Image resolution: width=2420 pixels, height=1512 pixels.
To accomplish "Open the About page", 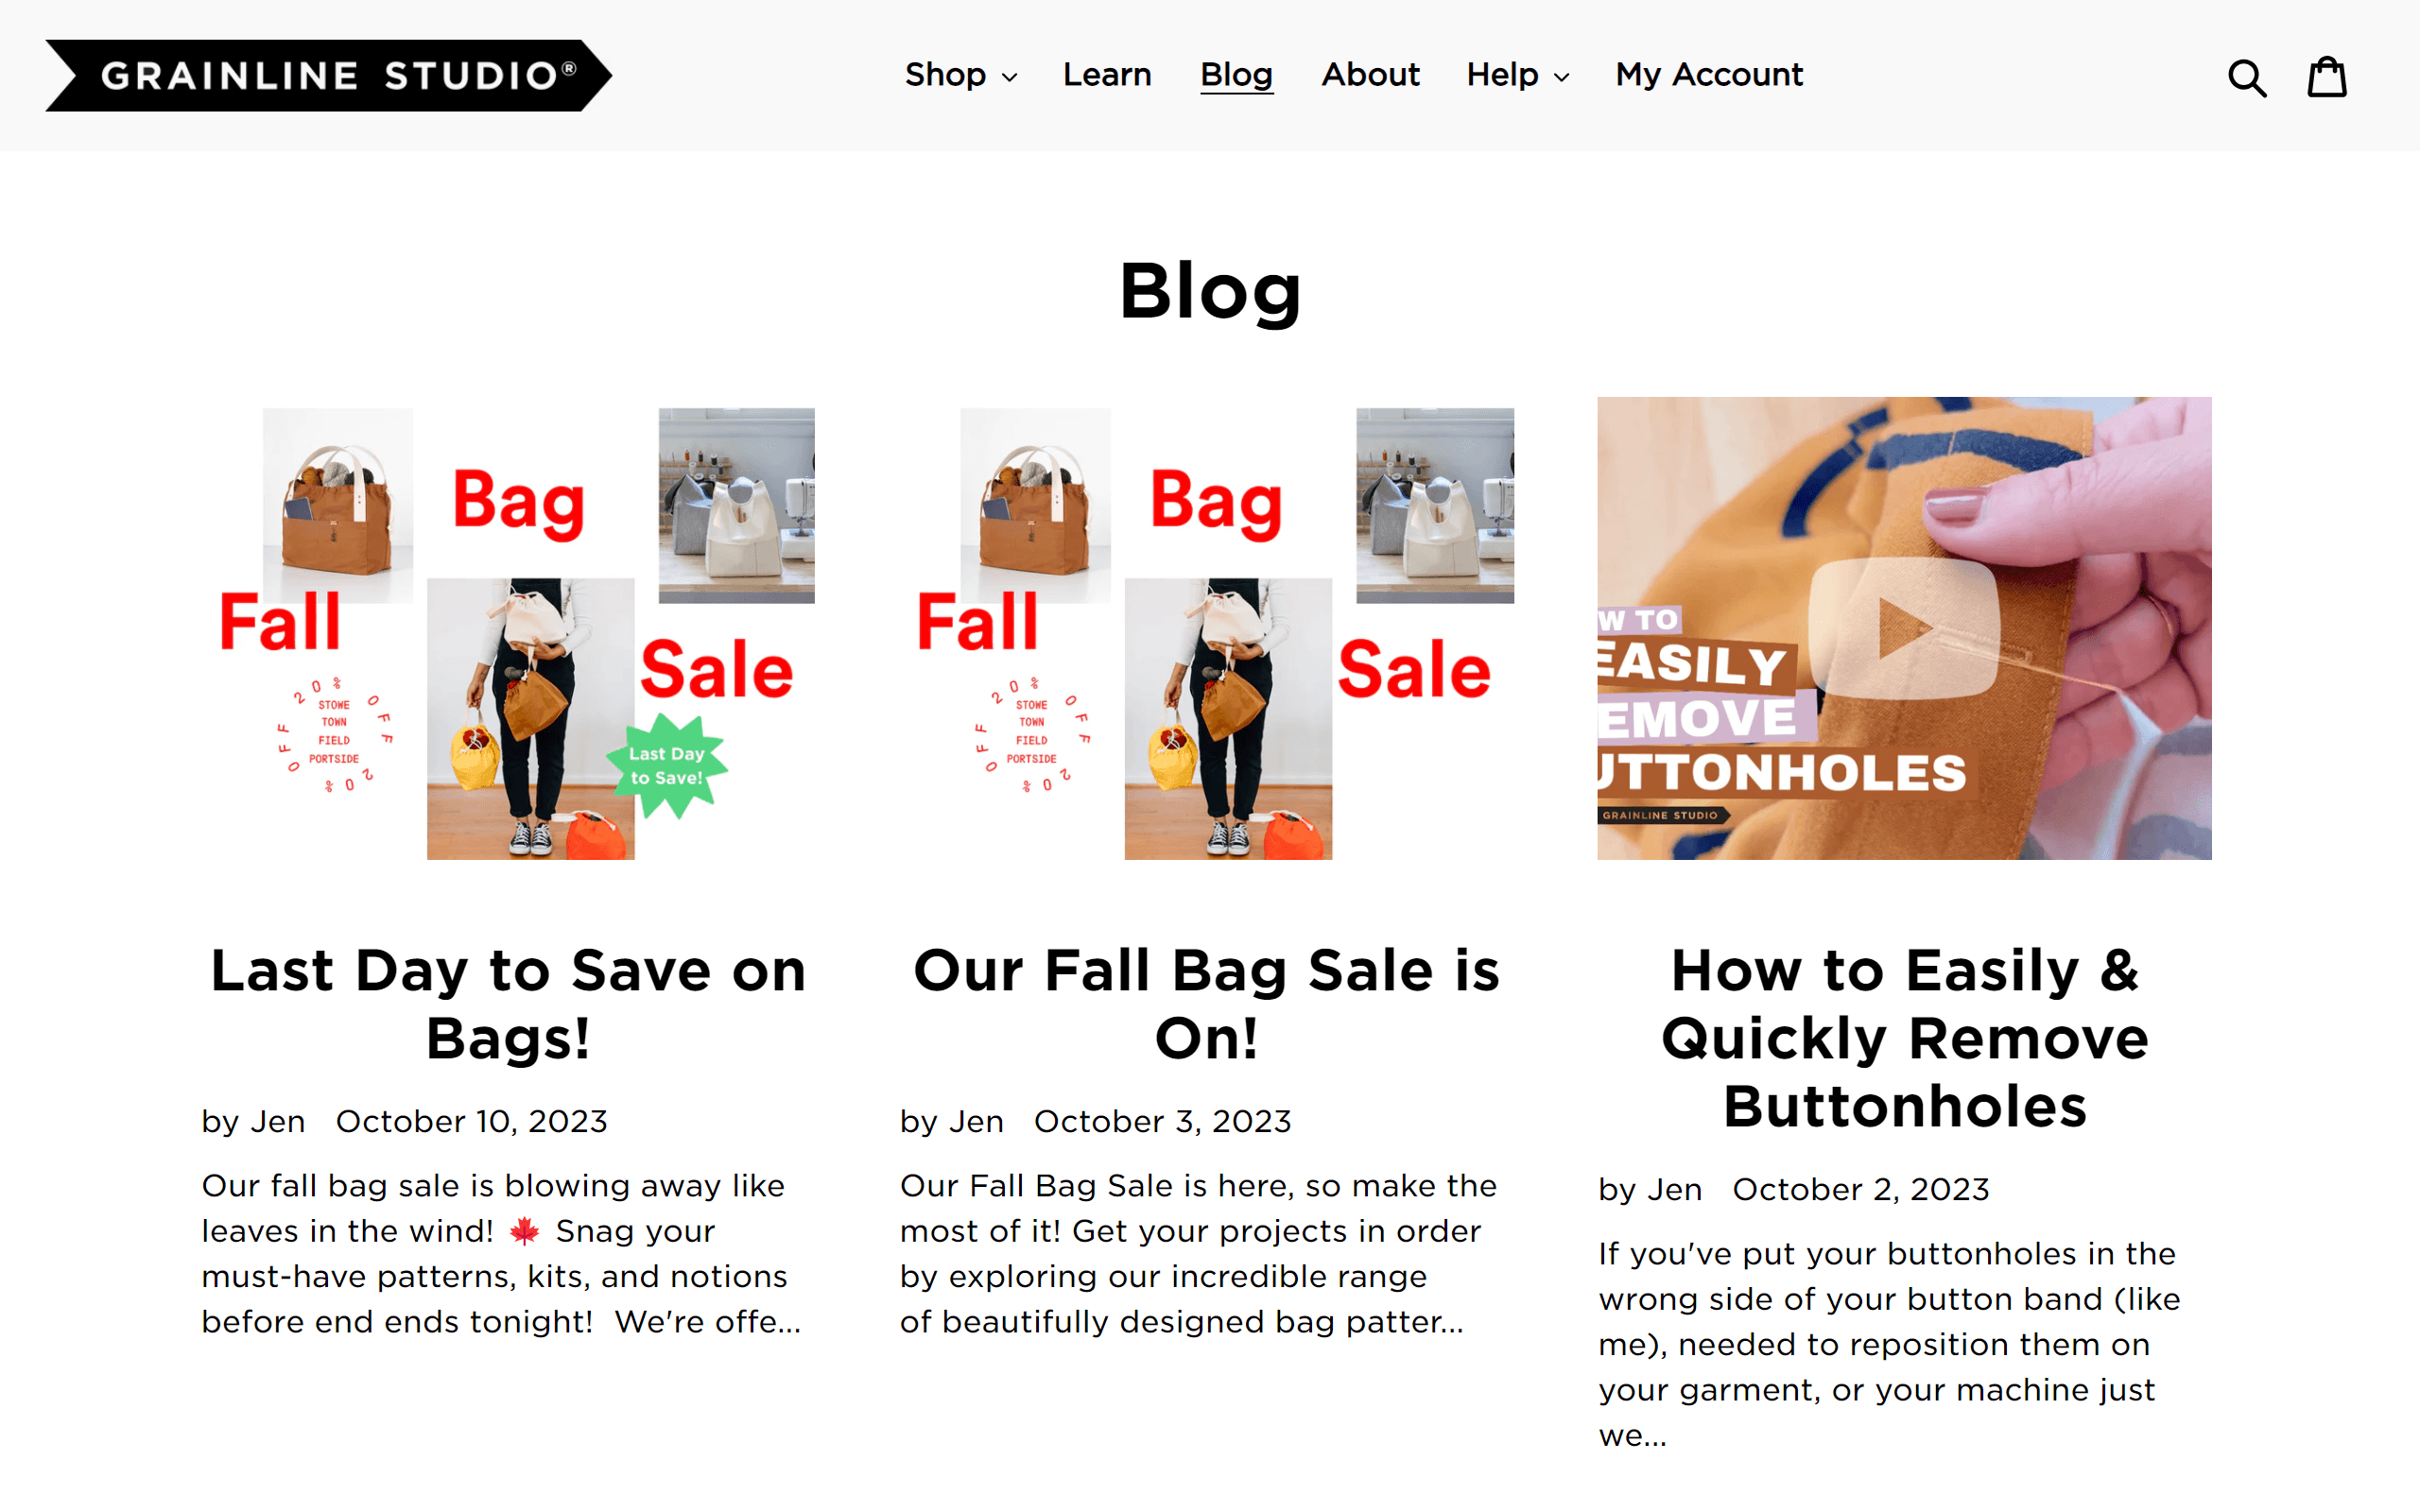I will point(1370,75).
